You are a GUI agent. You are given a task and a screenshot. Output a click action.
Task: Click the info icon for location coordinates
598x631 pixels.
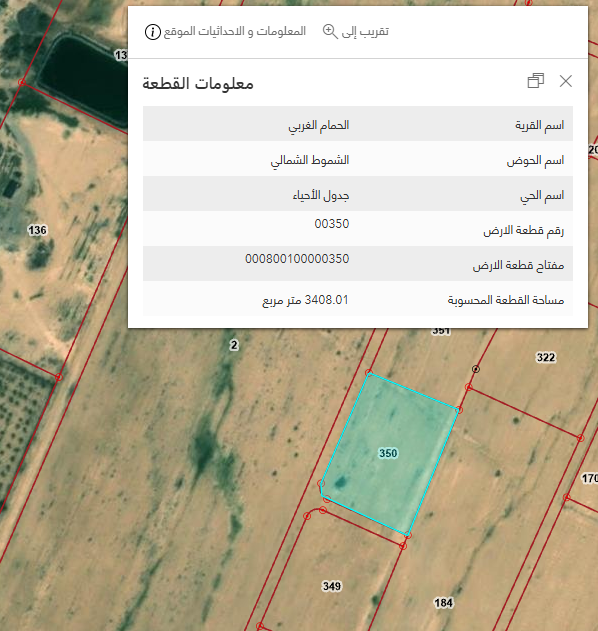[153, 31]
